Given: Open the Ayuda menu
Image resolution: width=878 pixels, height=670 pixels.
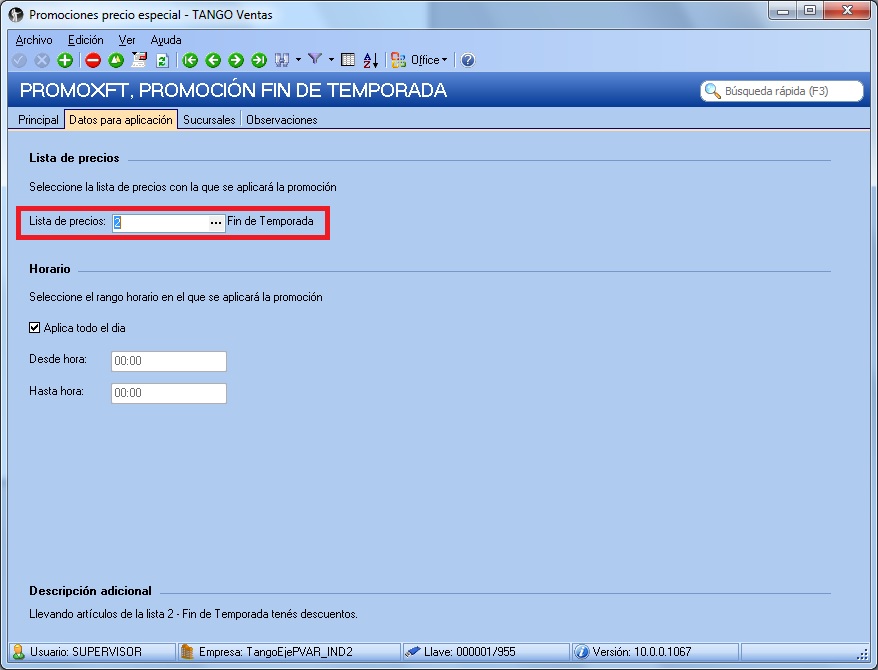Looking at the screenshot, I should pyautogui.click(x=166, y=40).
